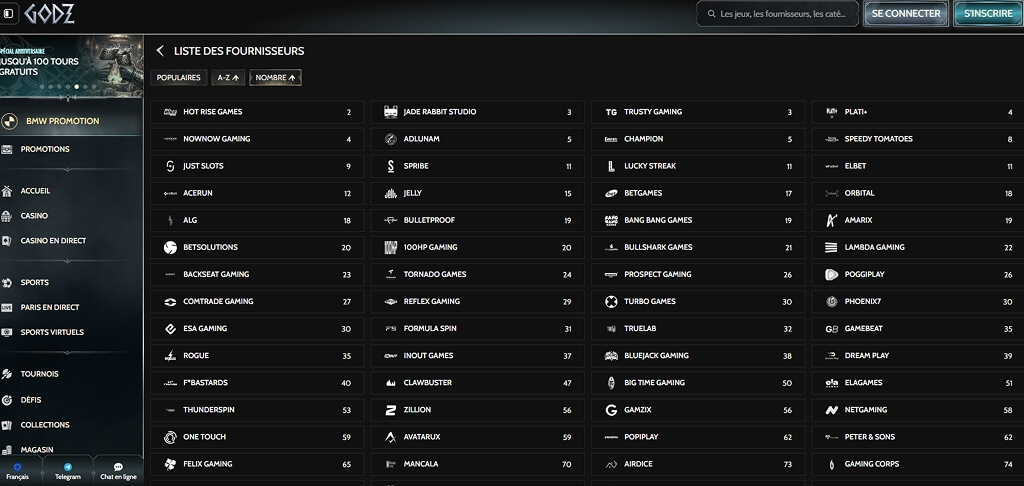This screenshot has width=1024, height=486.
Task: Open the Amarix provider
Action: pos(918,221)
